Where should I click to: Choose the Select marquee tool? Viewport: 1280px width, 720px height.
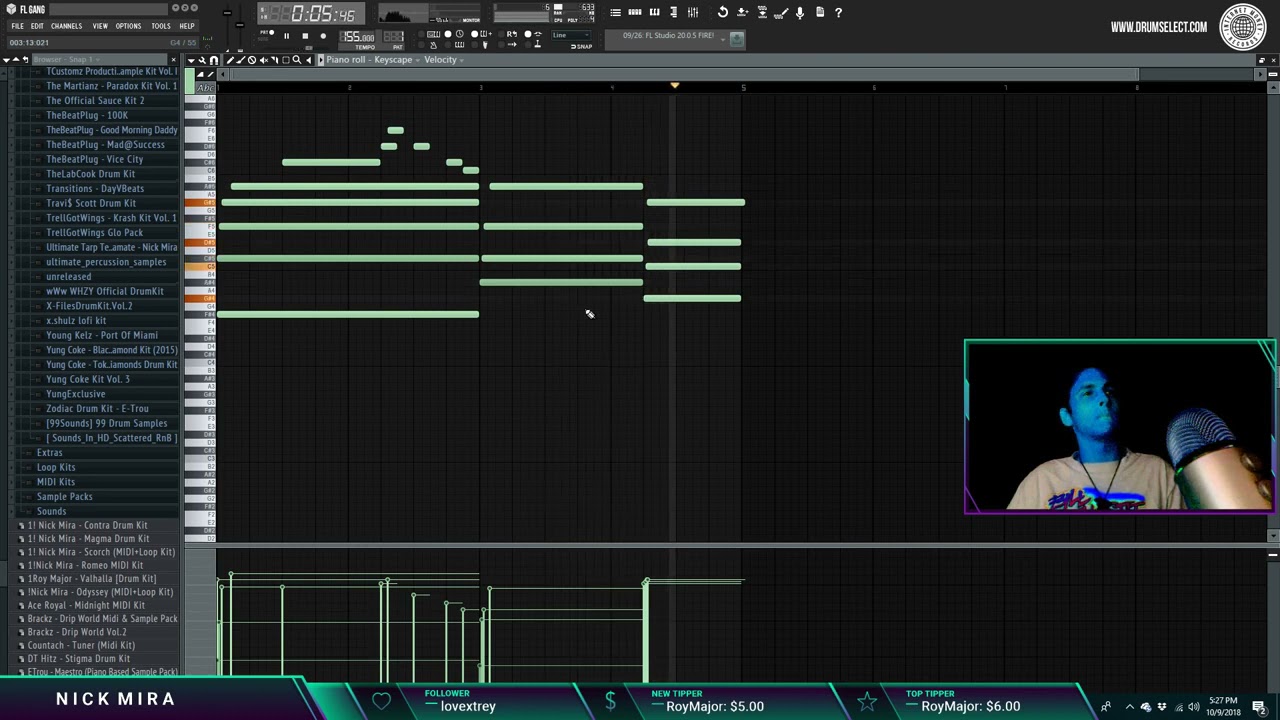tap(286, 60)
